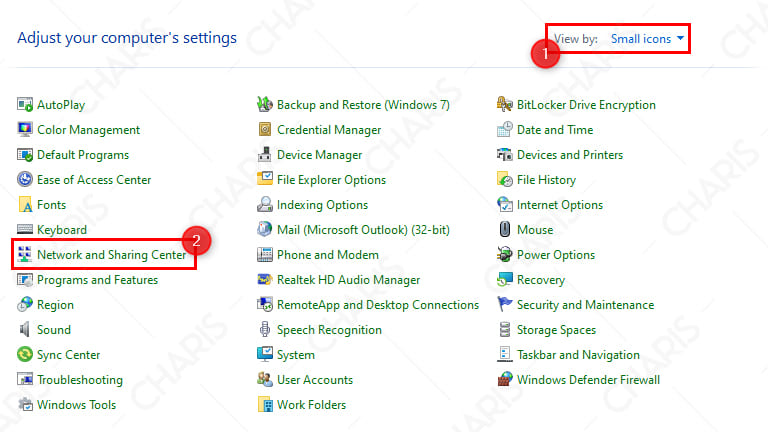Open the Network and Sharing Center link
The width and height of the screenshot is (768, 432).
pos(112,255)
